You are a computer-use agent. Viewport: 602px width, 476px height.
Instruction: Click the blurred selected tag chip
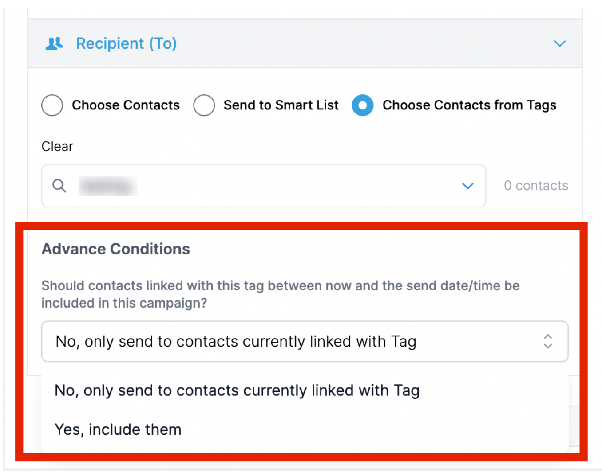pos(108,186)
